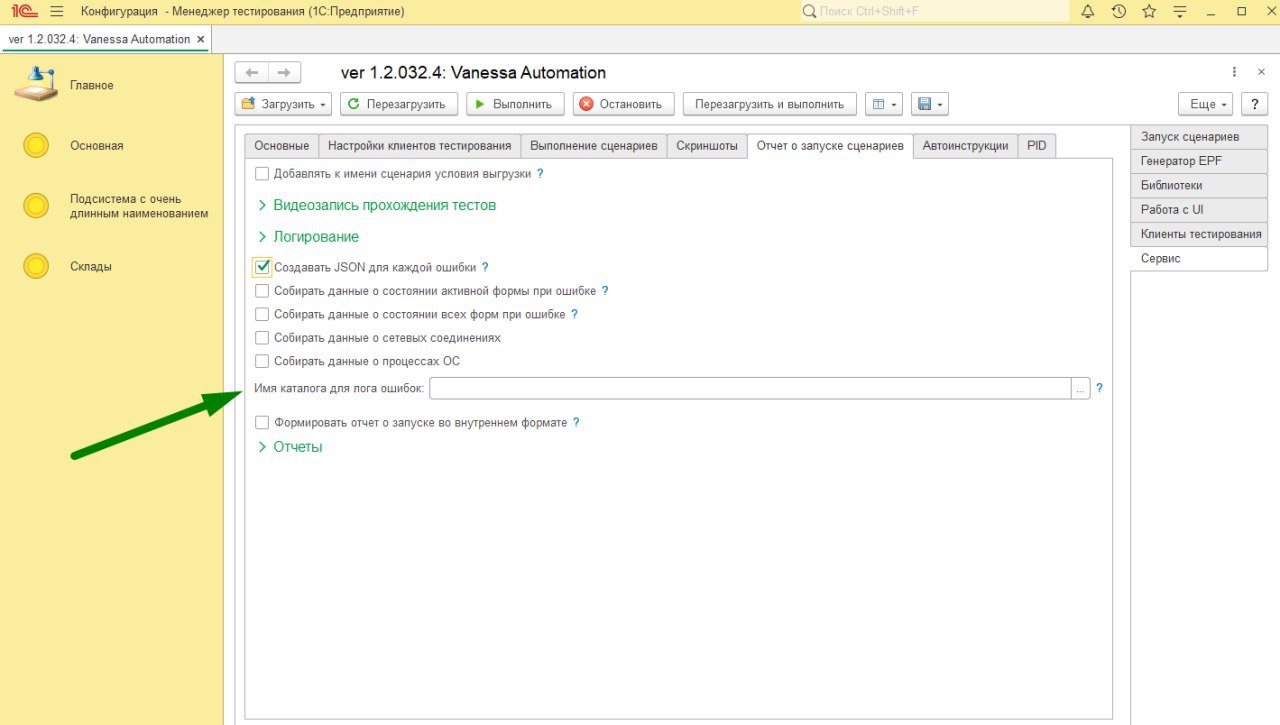Image resolution: width=1280 pixels, height=725 pixels.
Task: Open Библиотеки side tab
Action: pyautogui.click(x=1199, y=185)
